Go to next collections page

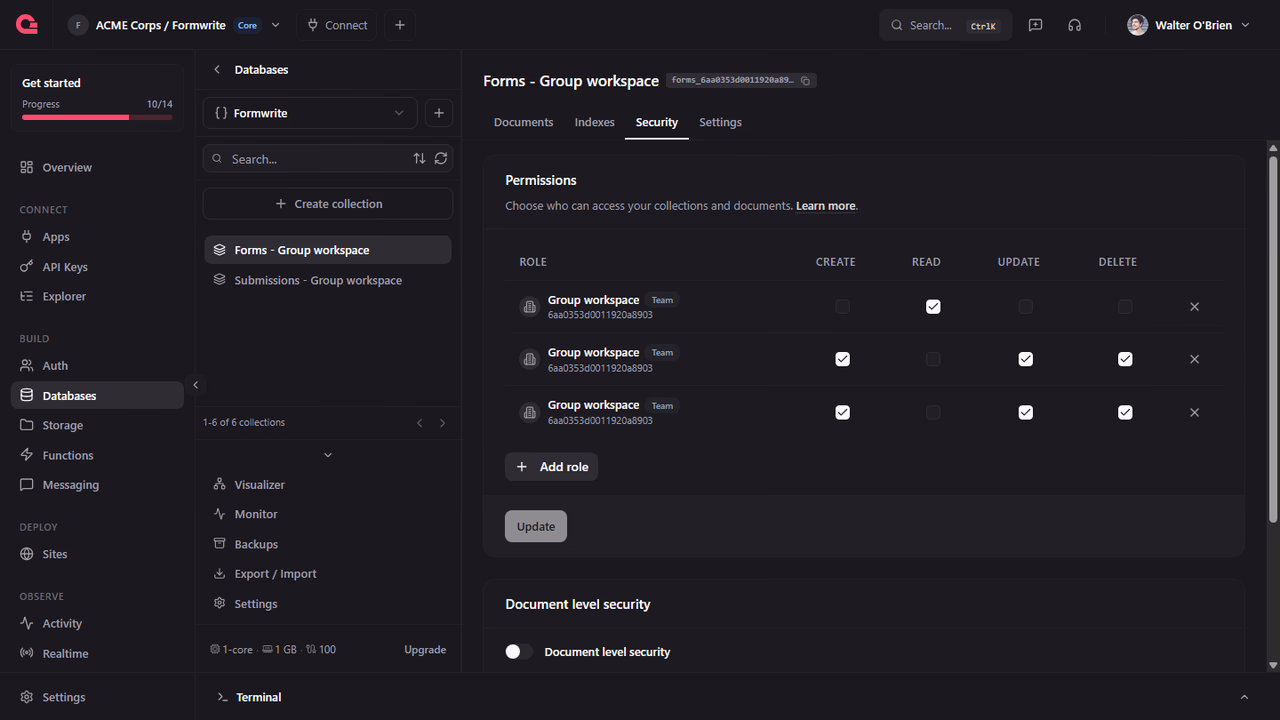pyautogui.click(x=442, y=423)
